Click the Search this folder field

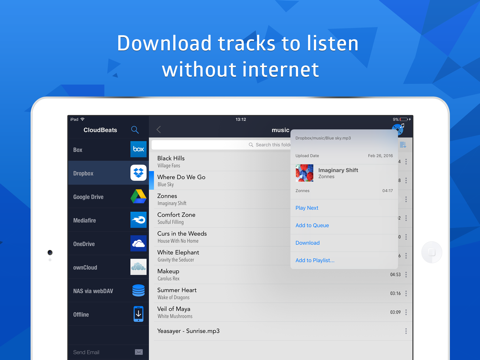pyautogui.click(x=221, y=145)
